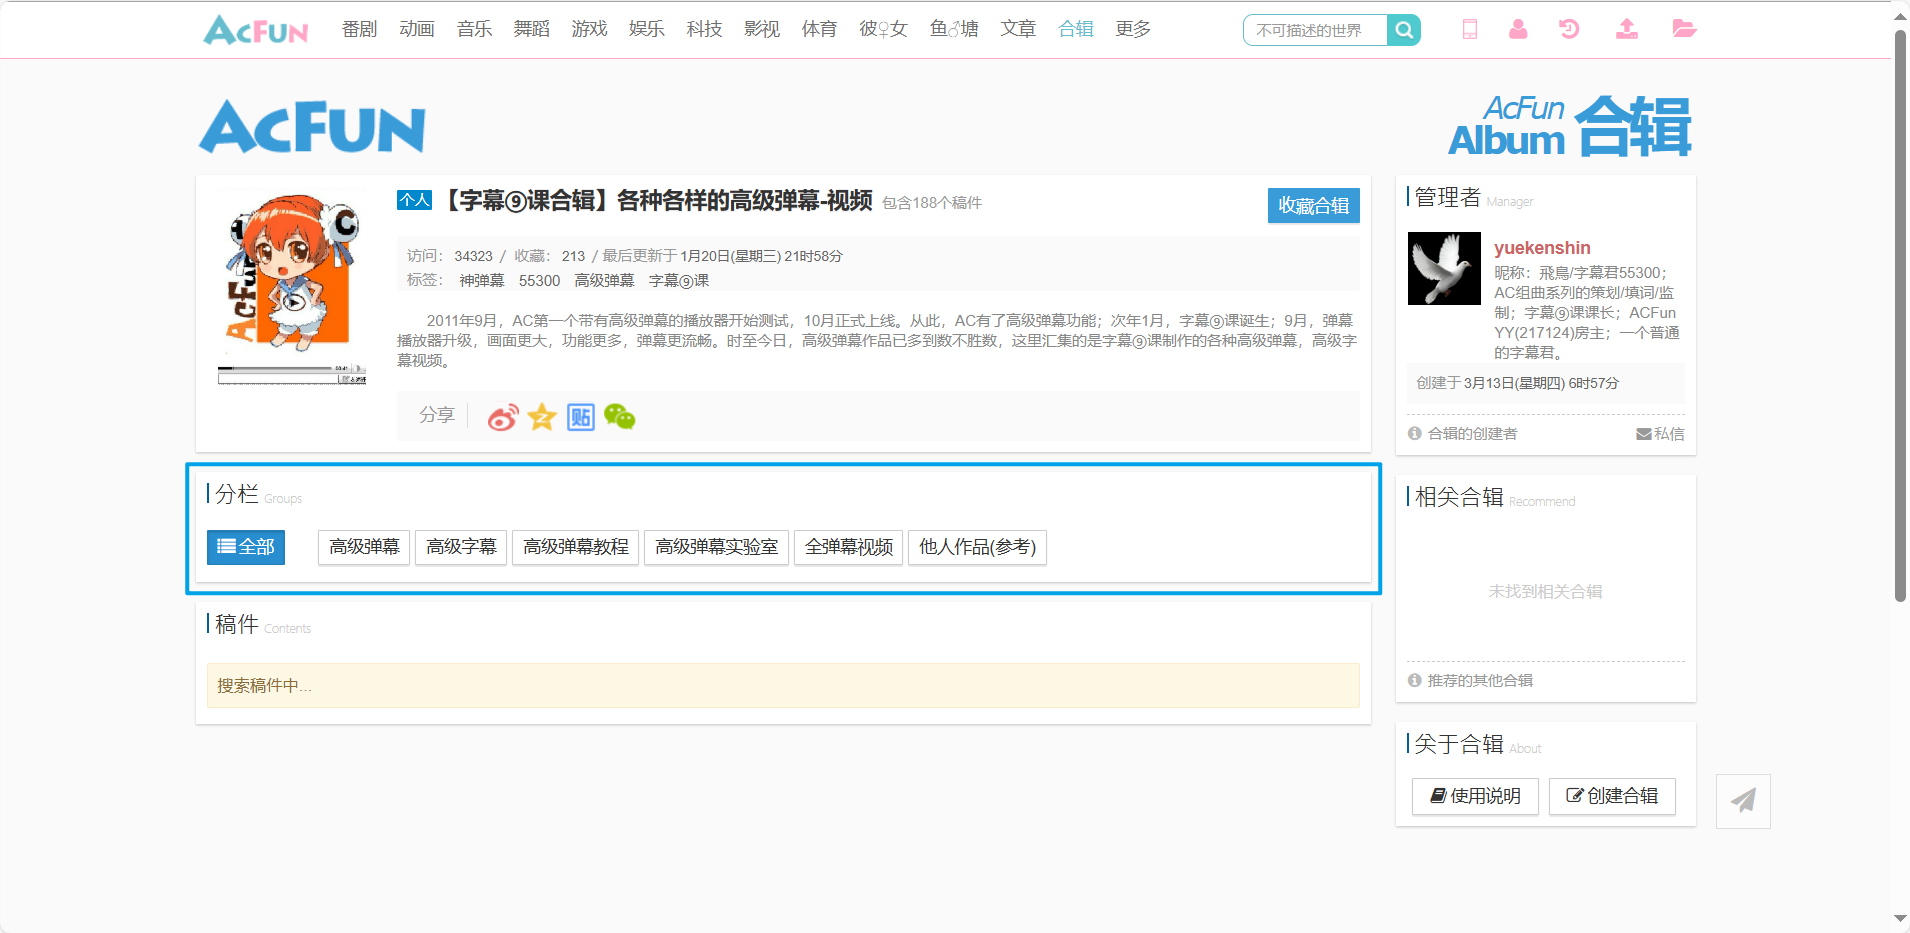
Task: Click the yuekenshin dove avatar
Action: point(1444,269)
